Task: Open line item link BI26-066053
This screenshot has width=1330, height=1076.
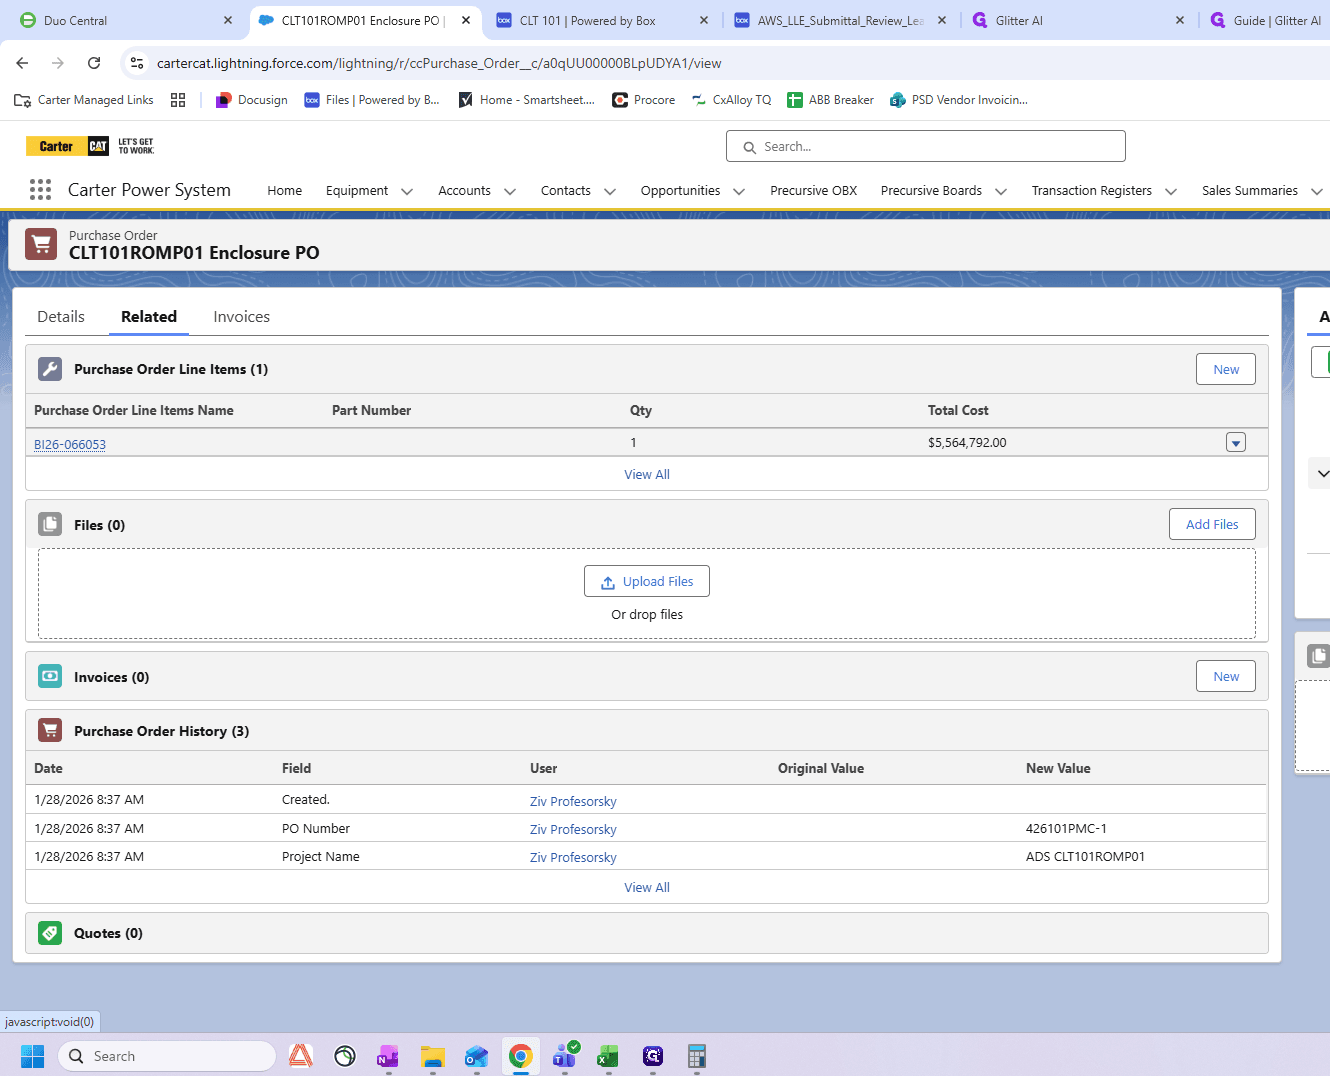Action: pyautogui.click(x=70, y=445)
